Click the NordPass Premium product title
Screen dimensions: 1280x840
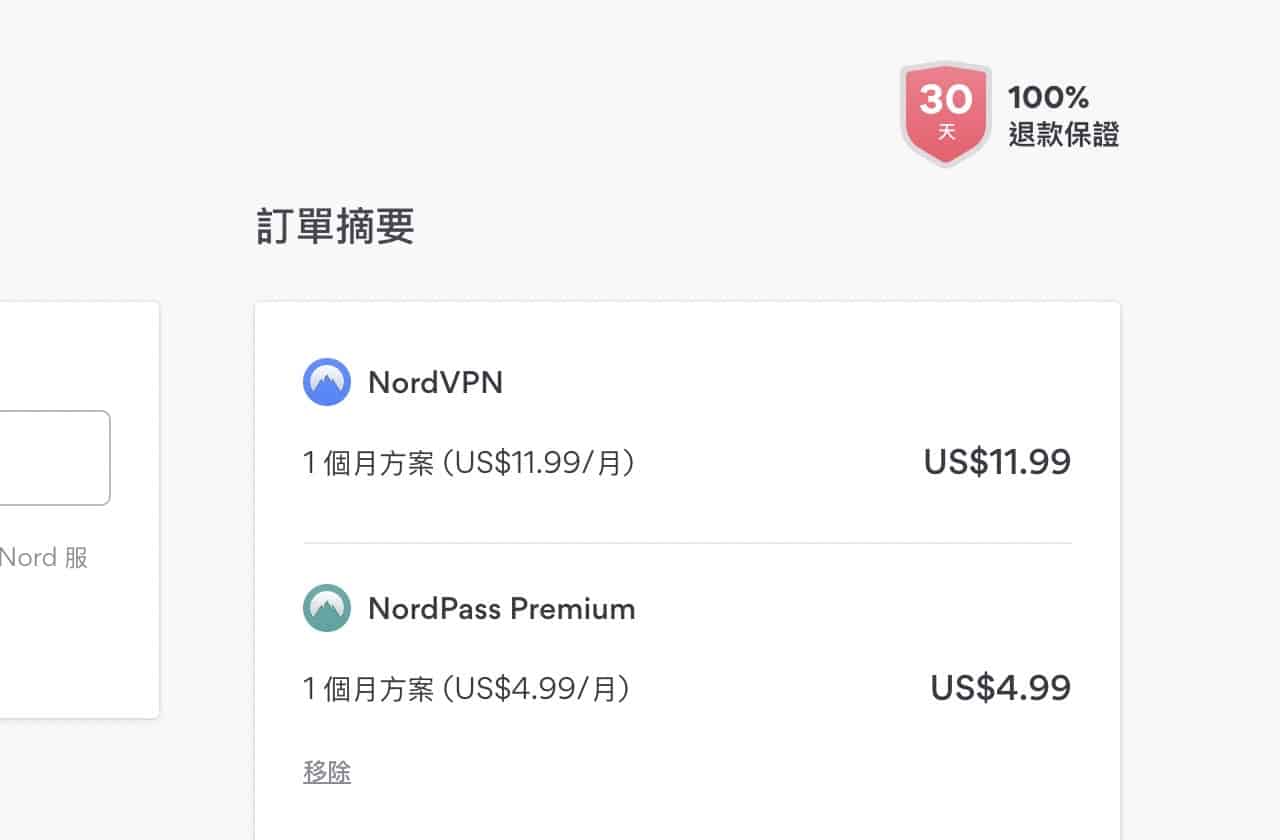pyautogui.click(x=502, y=608)
